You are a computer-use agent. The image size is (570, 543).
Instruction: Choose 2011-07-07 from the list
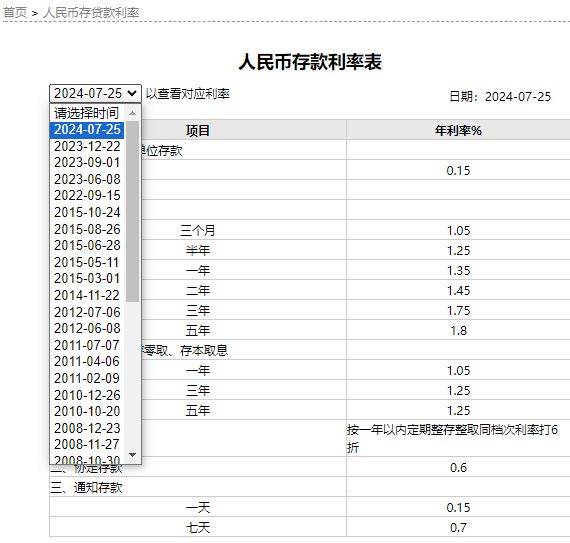click(x=87, y=345)
